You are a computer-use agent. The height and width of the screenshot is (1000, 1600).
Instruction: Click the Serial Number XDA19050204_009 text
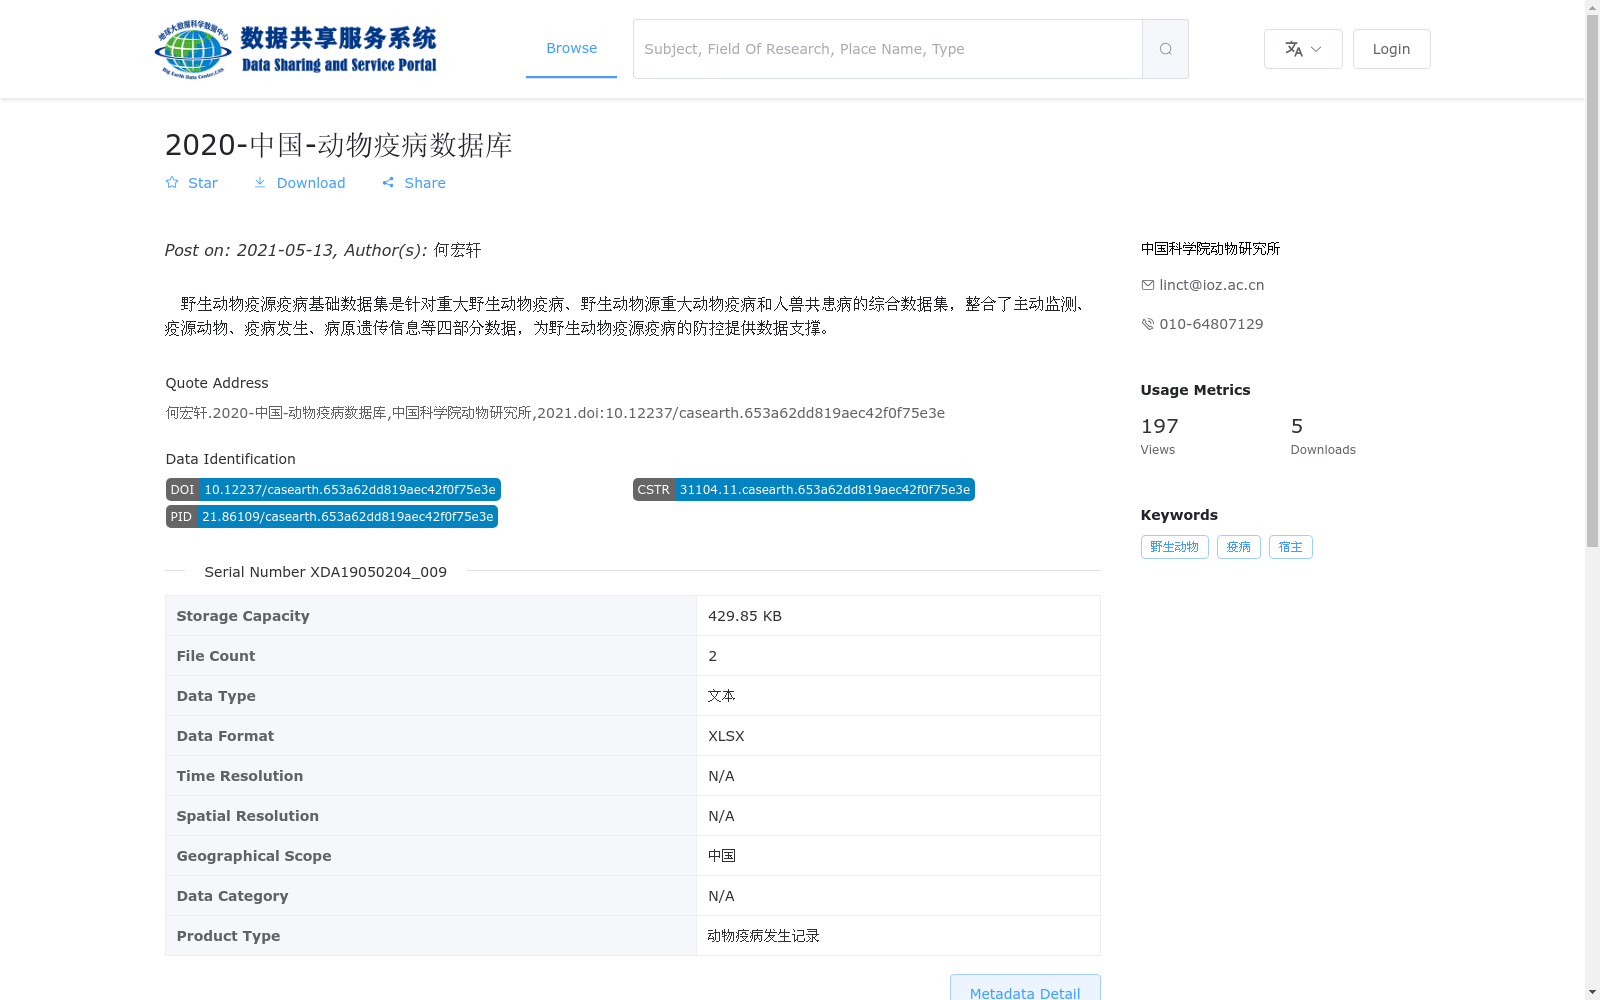coord(326,572)
